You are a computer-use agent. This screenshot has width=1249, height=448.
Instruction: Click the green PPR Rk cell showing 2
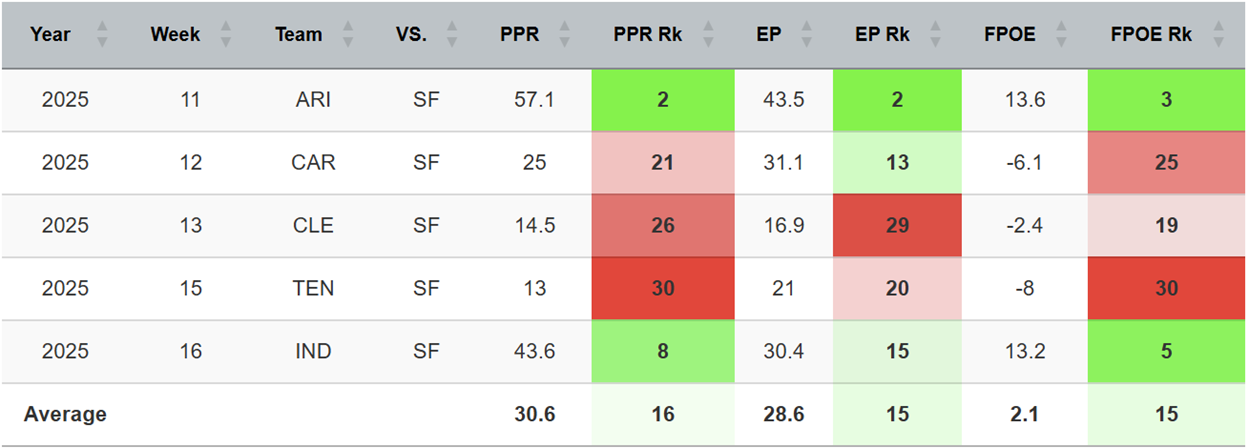[x=663, y=99]
